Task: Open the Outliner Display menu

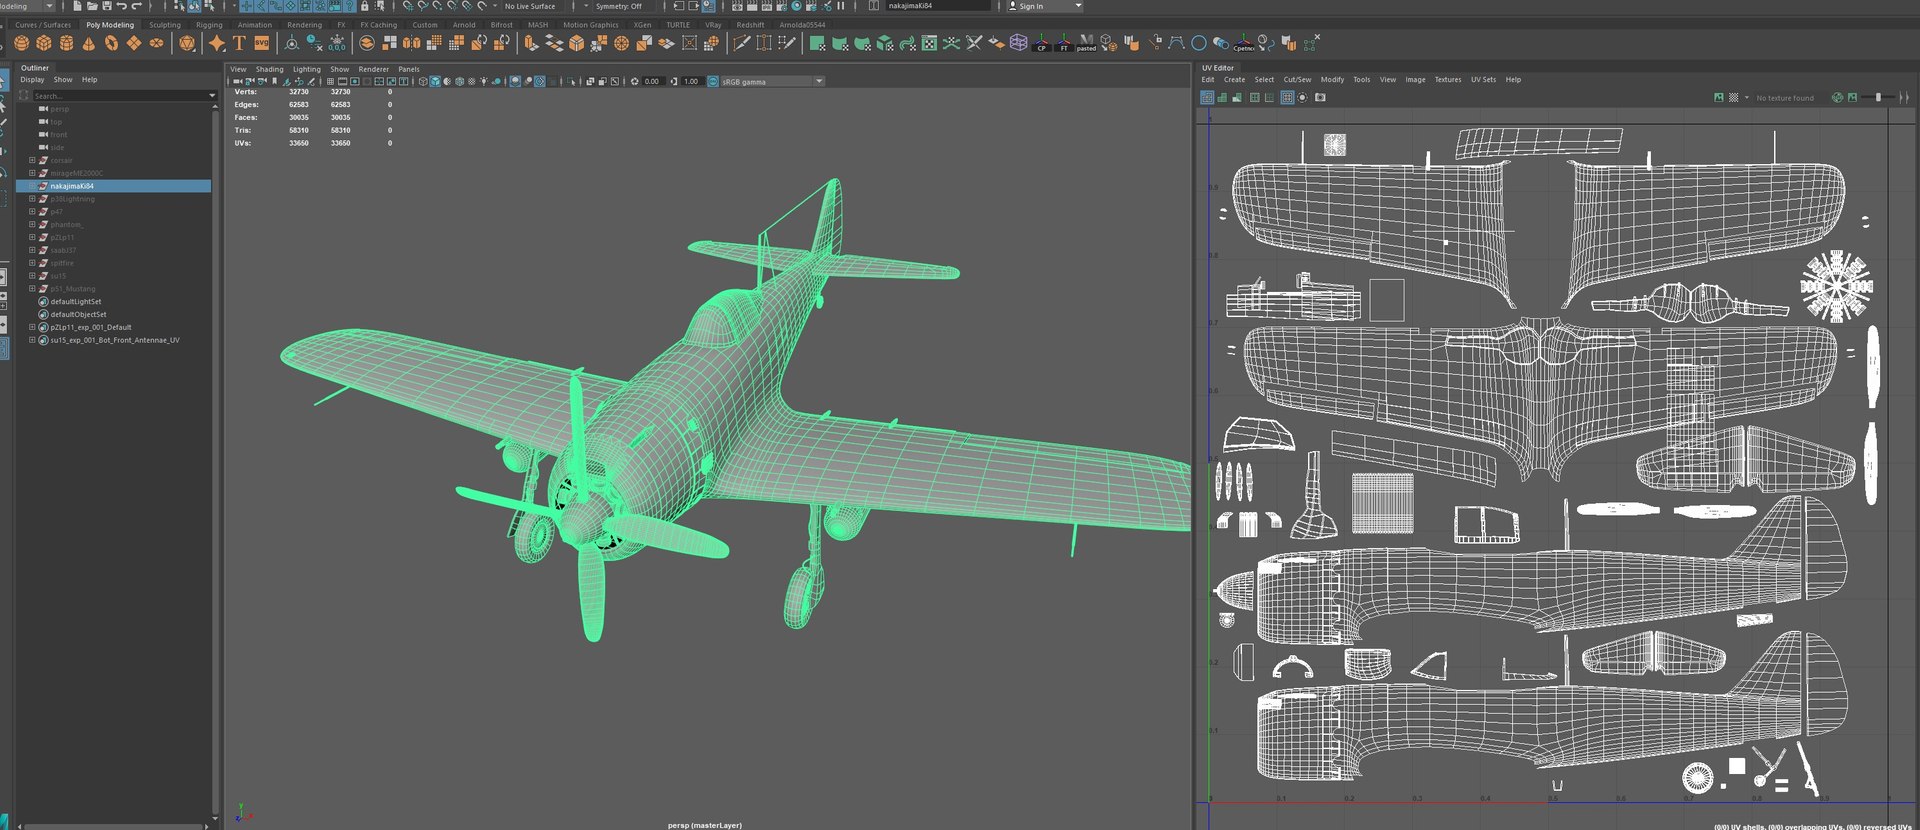Action: (32, 79)
